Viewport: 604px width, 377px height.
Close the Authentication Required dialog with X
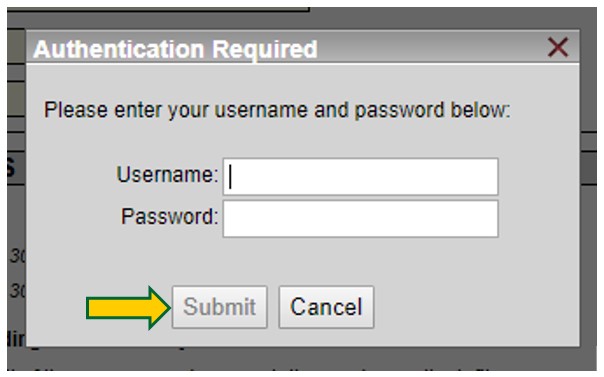coord(557,47)
